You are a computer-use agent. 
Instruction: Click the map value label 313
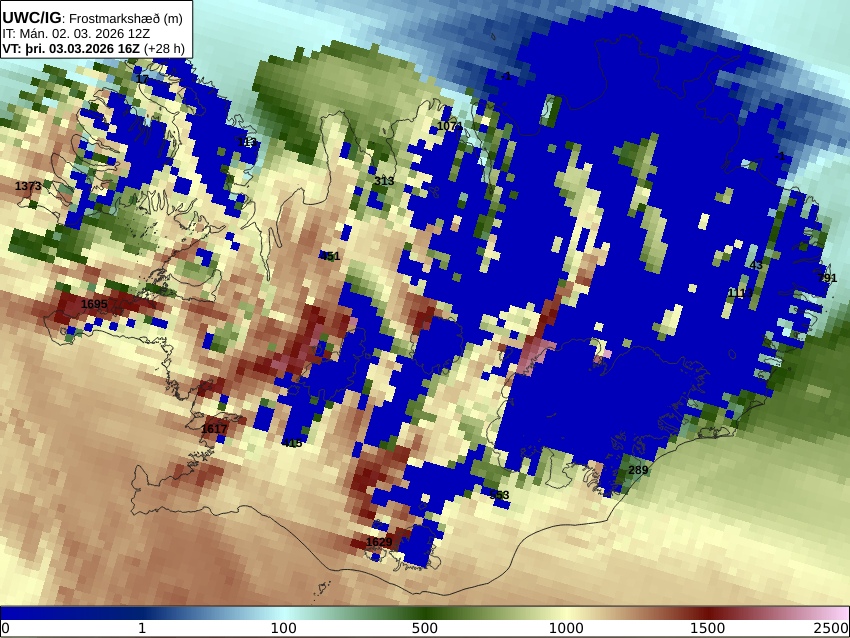coord(384,181)
